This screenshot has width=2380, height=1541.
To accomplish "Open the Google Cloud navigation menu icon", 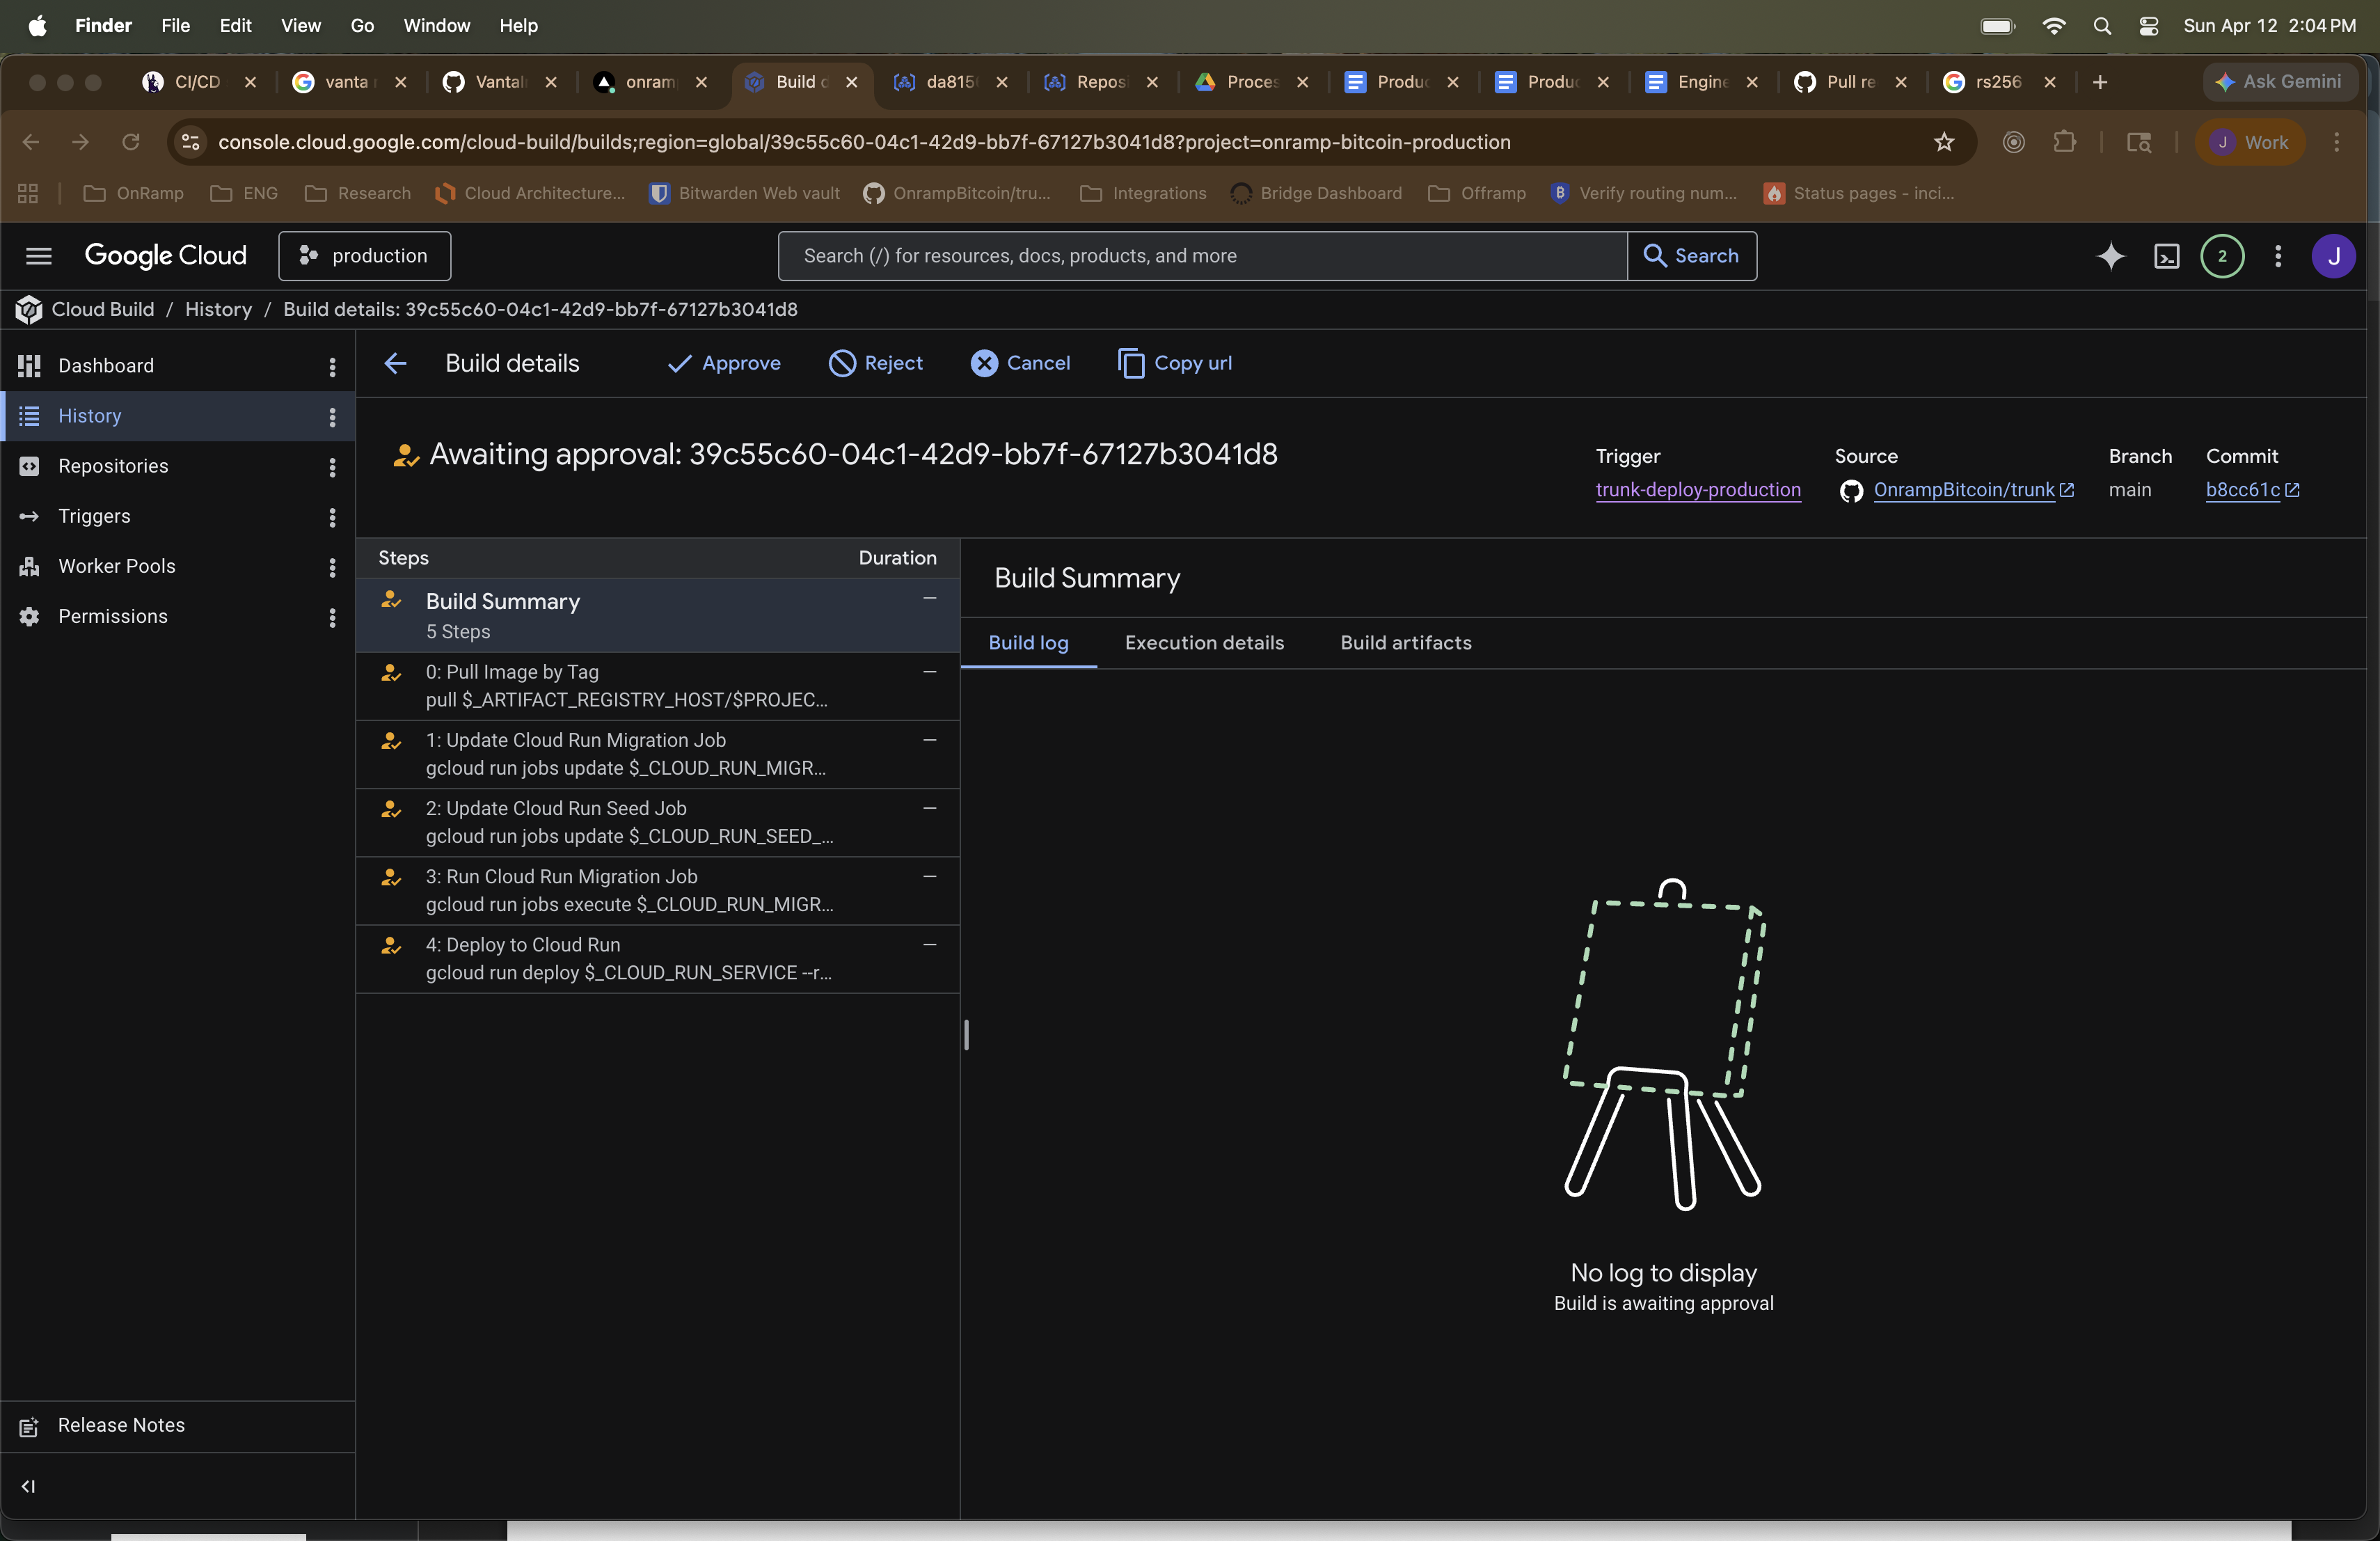I will coord(39,256).
